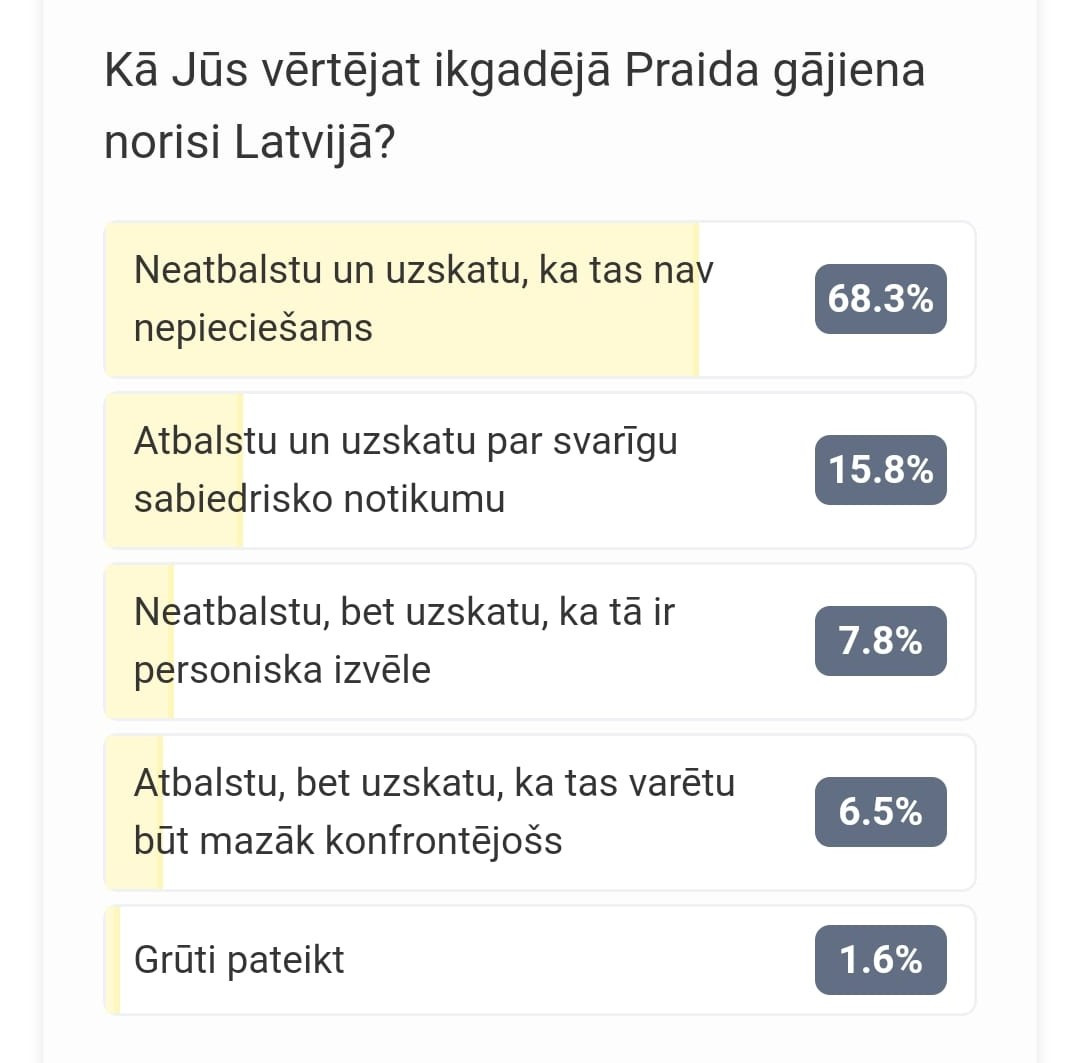Click 'sabiedrisko notikumu' text in second option
Image resolution: width=1080 pixels, height=1063 pixels.
tap(320, 499)
